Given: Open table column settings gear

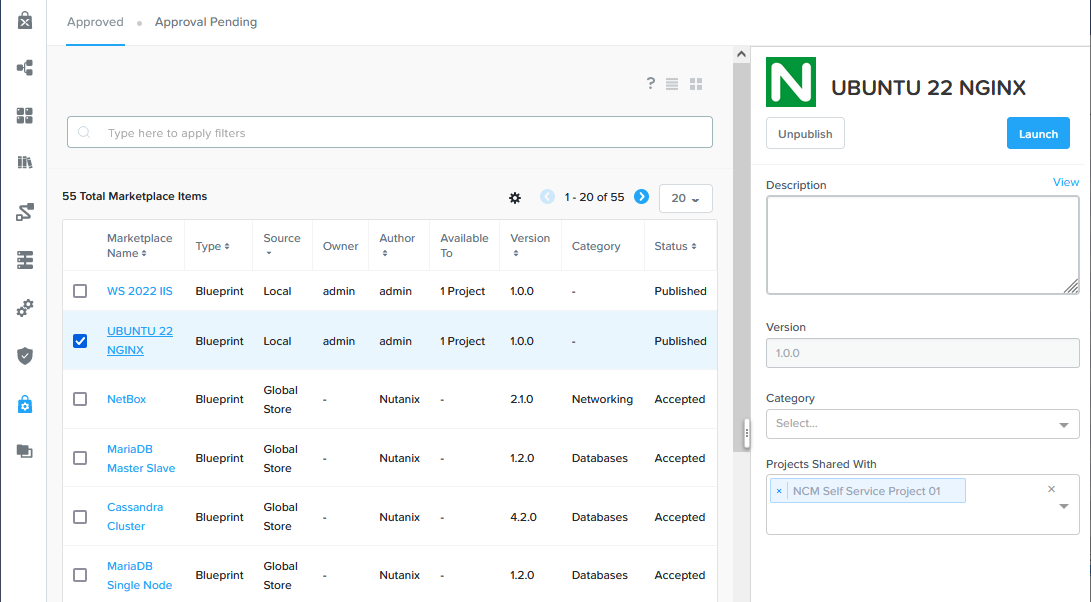Looking at the screenshot, I should 515,198.
